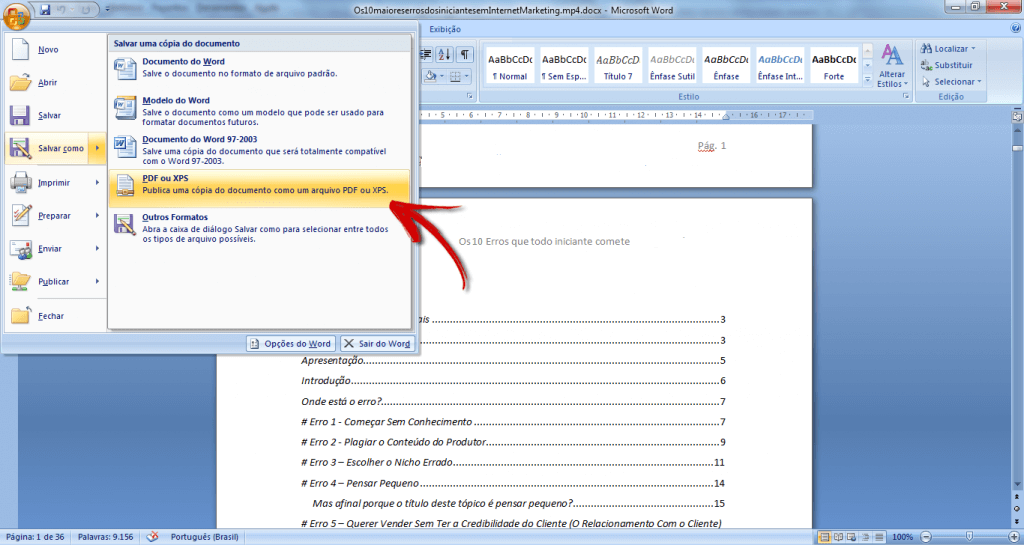The width and height of the screenshot is (1024, 545).
Task: Switch to Print Layout view icon
Action: 825,537
